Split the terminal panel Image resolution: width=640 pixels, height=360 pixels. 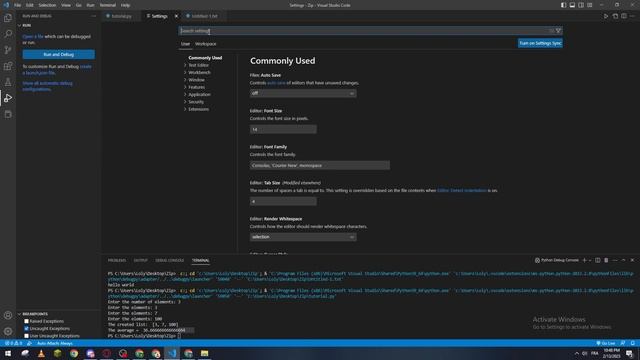click(598, 260)
